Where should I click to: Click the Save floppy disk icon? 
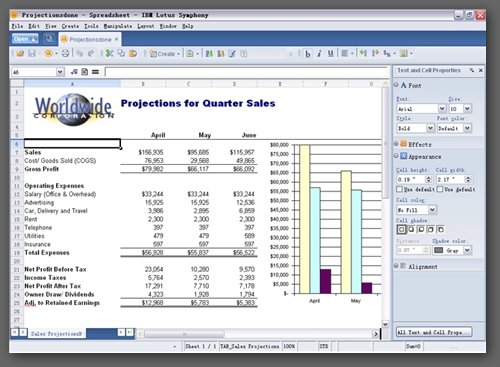(31, 53)
